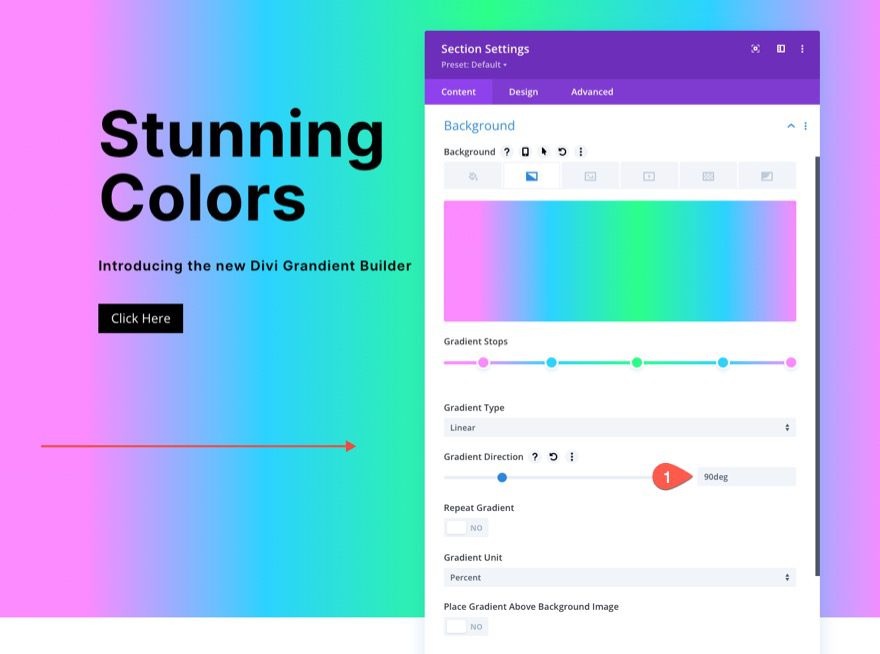The height and width of the screenshot is (654, 880).
Task: Select the first pink gradient stop
Action: pos(483,363)
